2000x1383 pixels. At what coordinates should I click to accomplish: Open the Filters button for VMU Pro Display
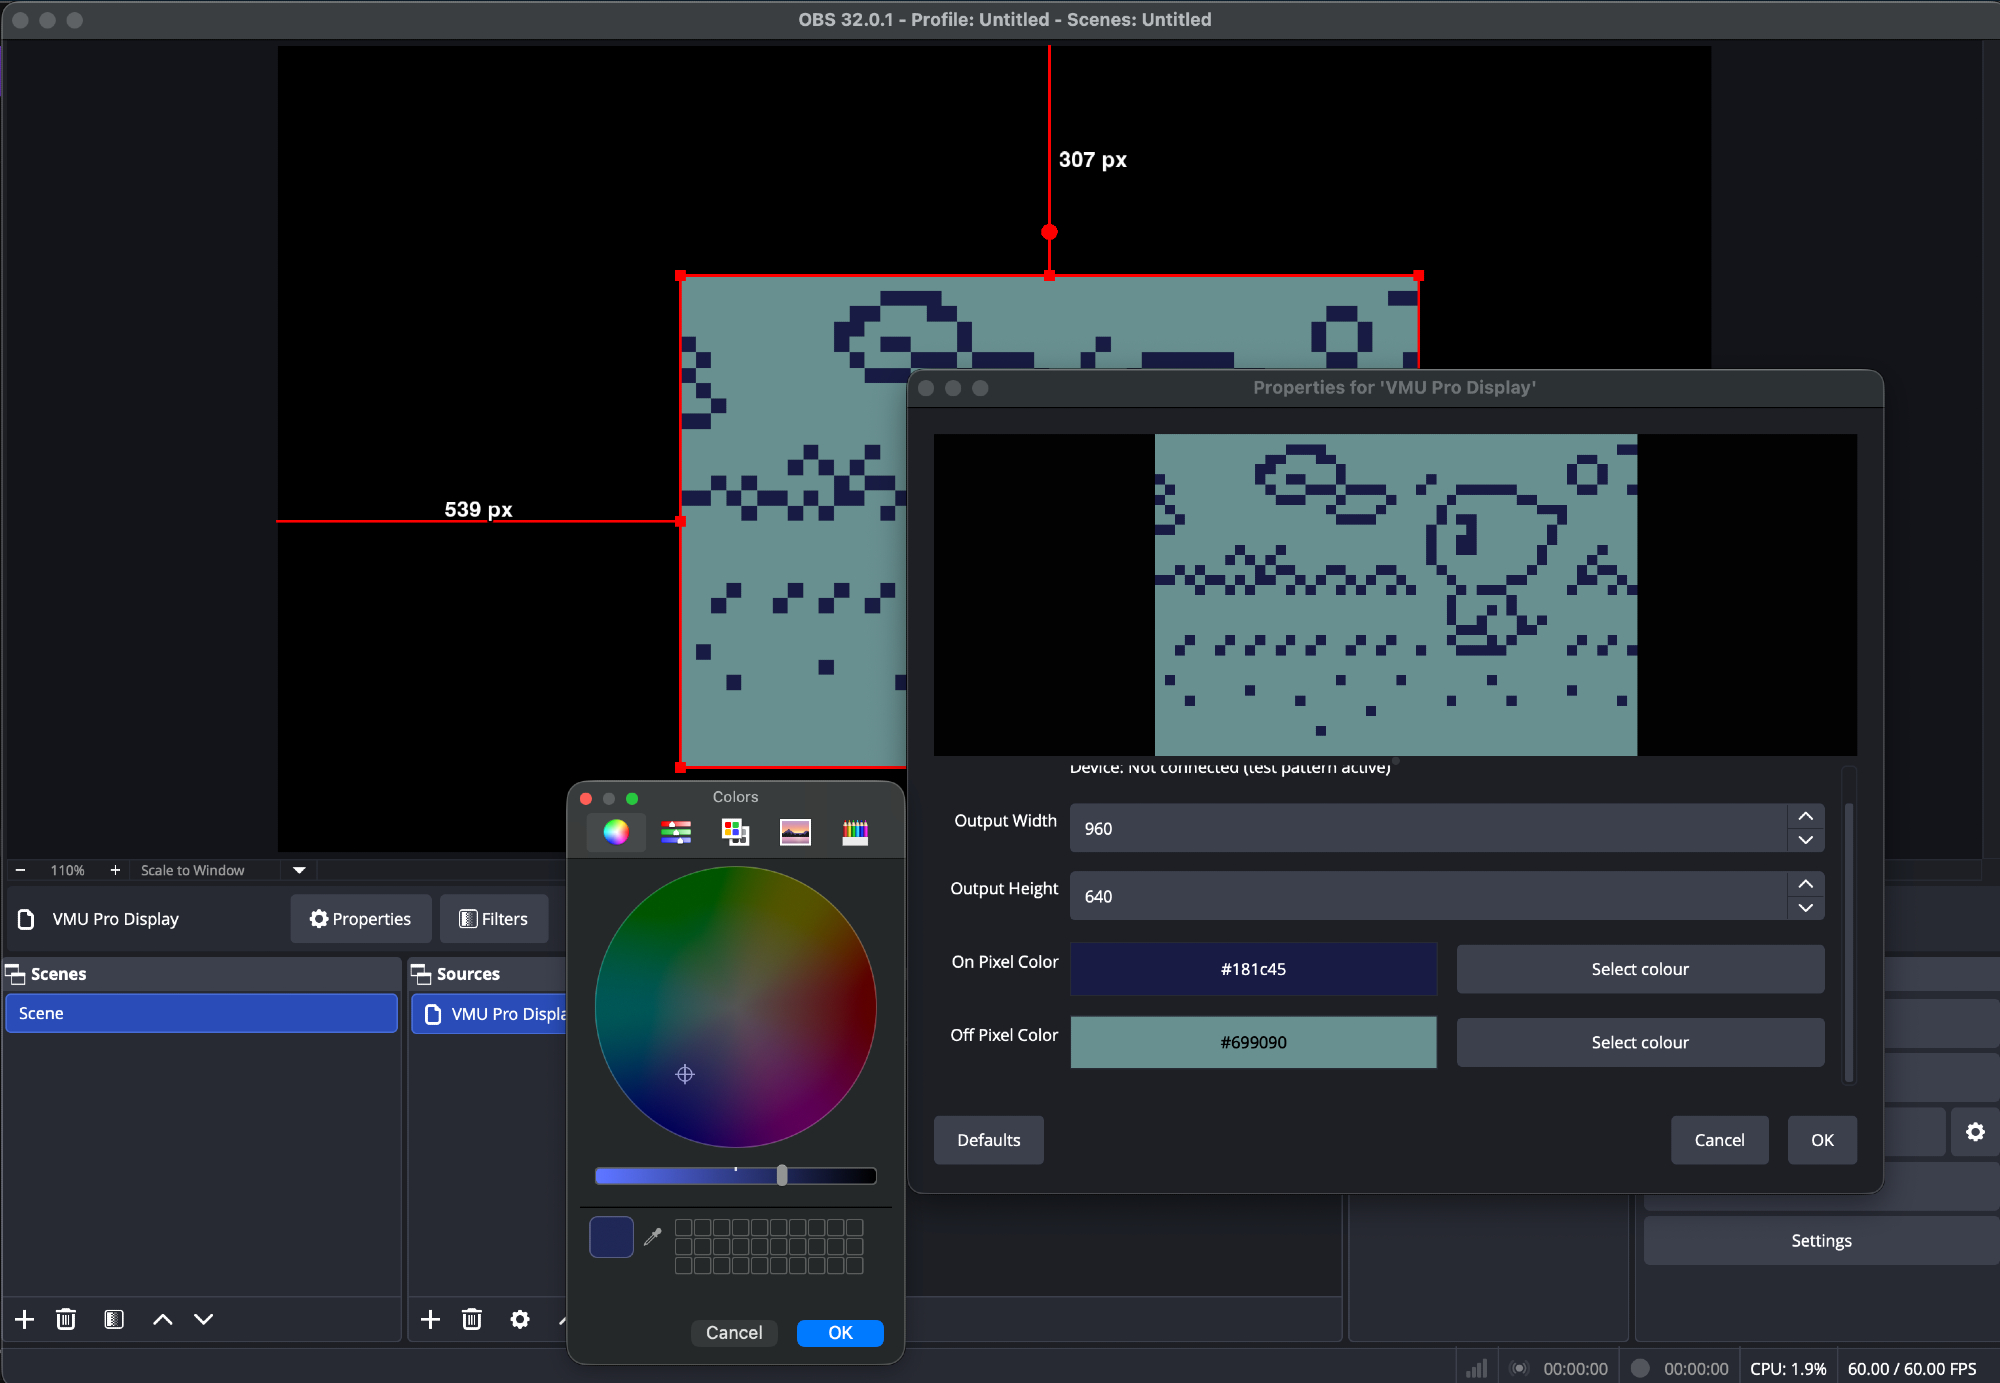coord(494,919)
